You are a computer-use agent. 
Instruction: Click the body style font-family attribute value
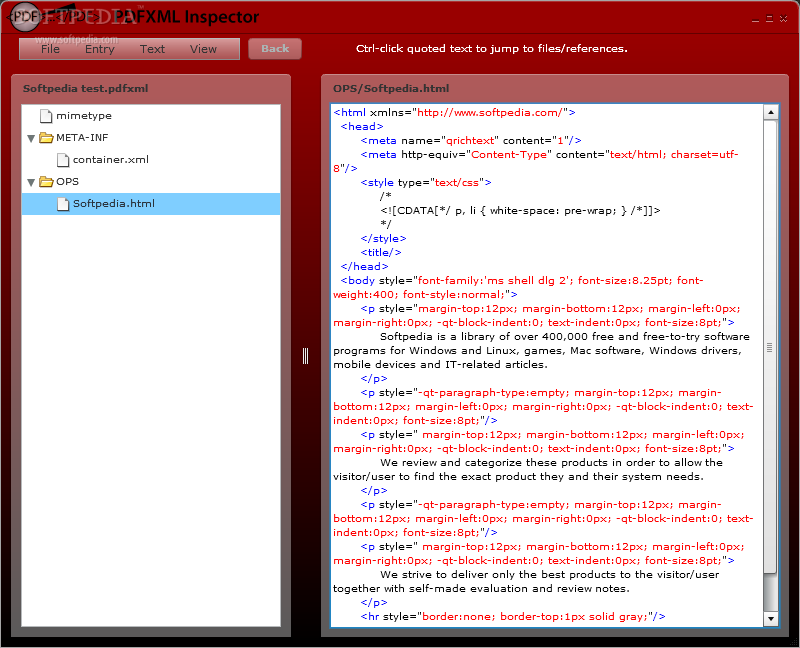pos(518,288)
